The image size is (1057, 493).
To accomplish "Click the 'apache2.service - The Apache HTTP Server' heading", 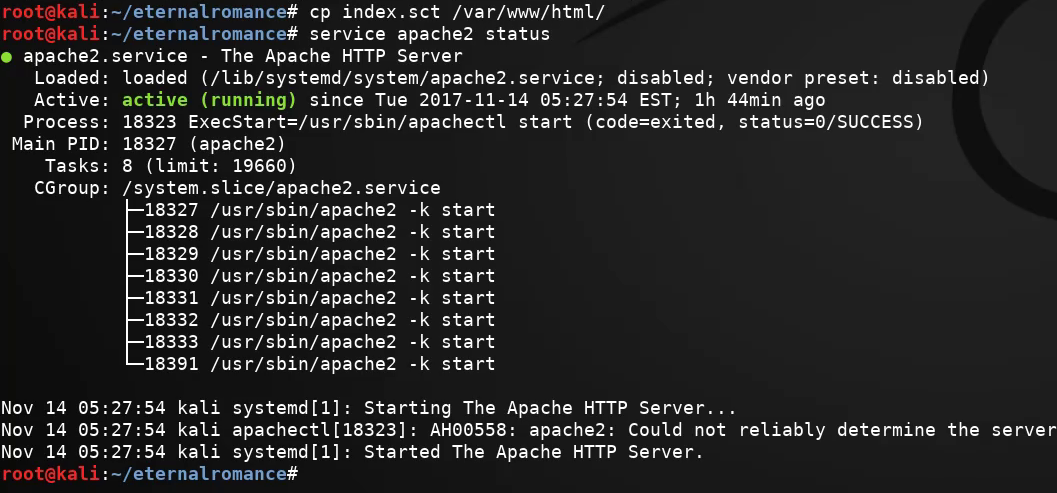I will pyautogui.click(x=243, y=56).
